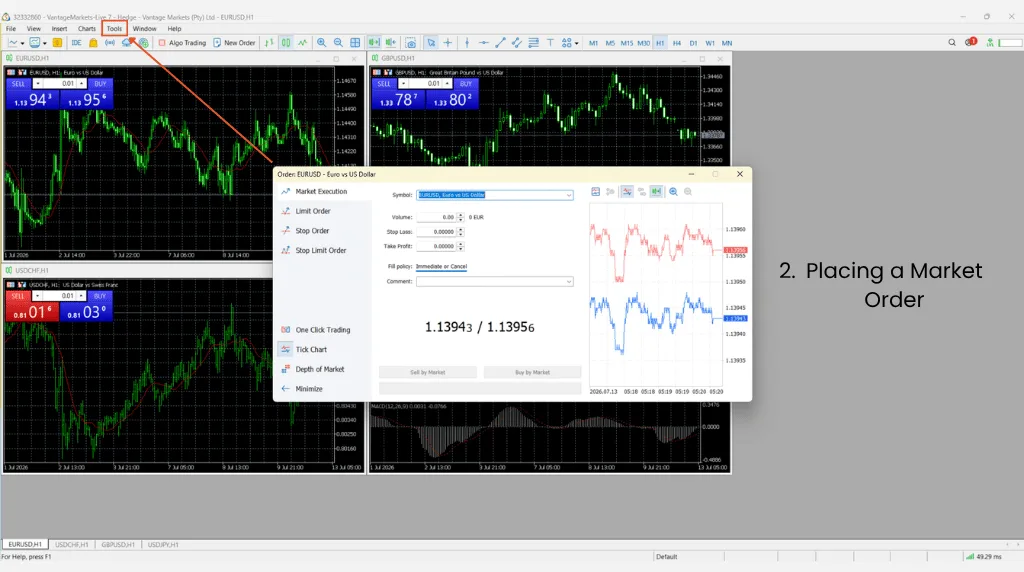Image resolution: width=1024 pixels, height=572 pixels.
Task: Open the IDE (MetaEditor) toolbar icon
Action: pos(76,43)
